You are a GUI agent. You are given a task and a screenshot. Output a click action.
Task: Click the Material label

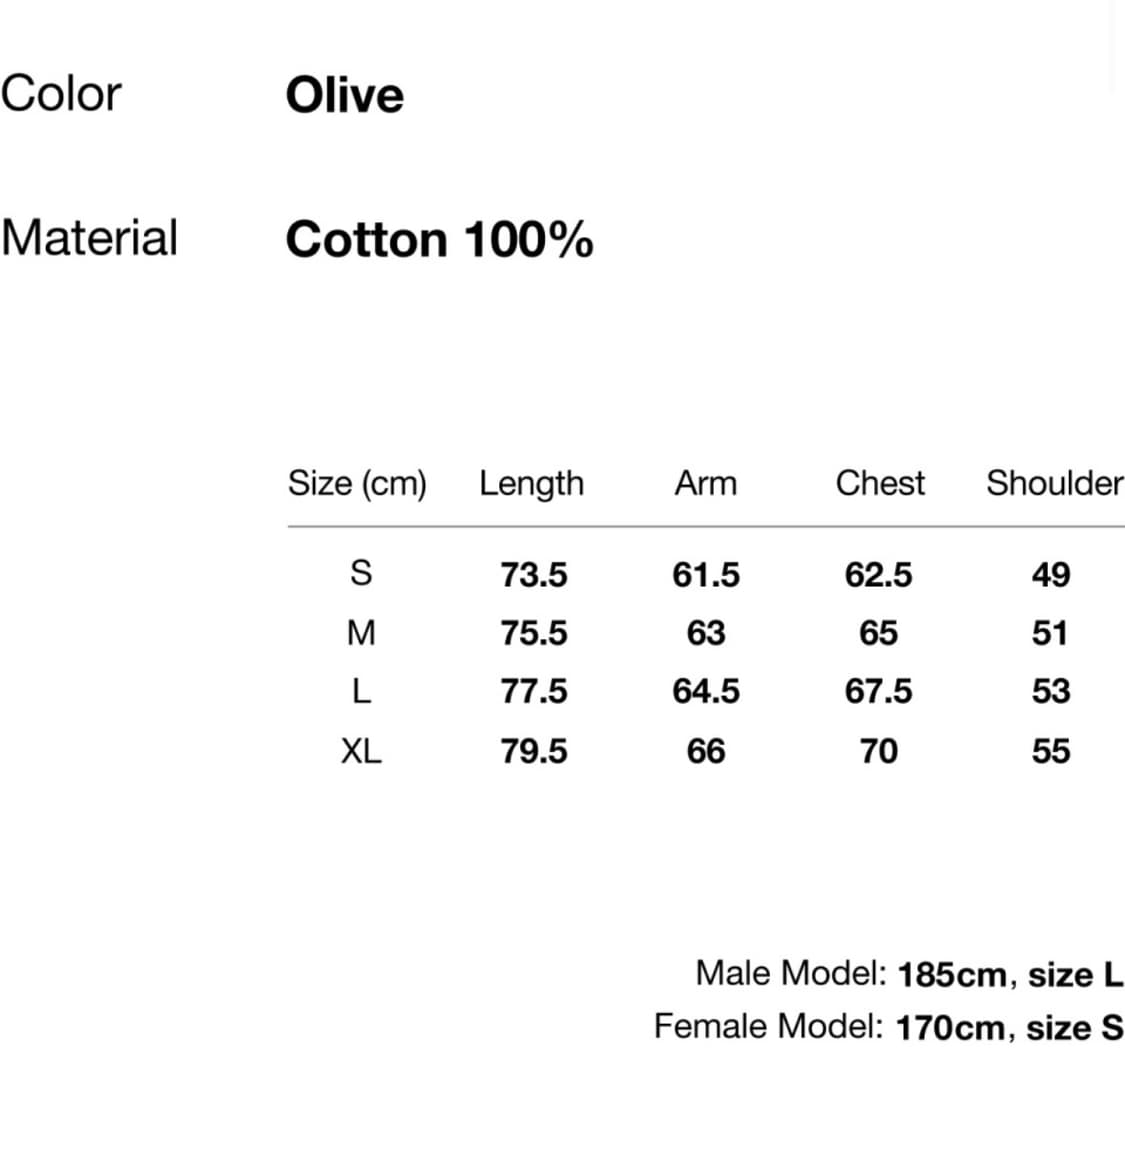(x=90, y=238)
